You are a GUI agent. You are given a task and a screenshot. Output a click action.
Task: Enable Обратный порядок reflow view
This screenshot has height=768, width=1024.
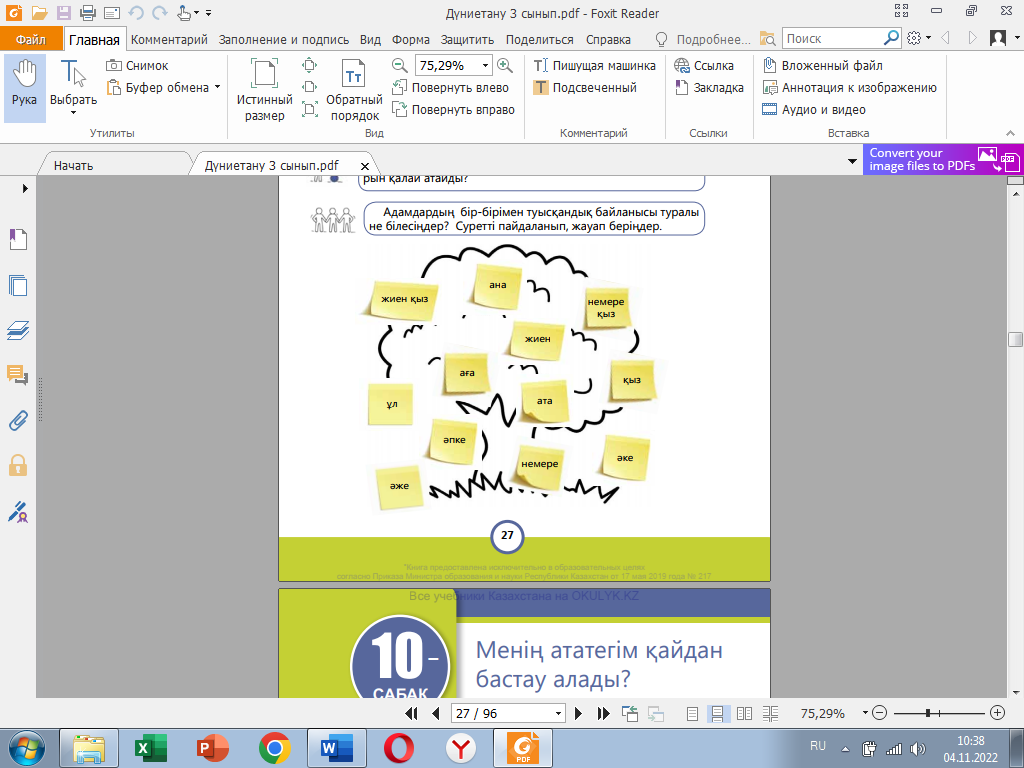(x=354, y=89)
